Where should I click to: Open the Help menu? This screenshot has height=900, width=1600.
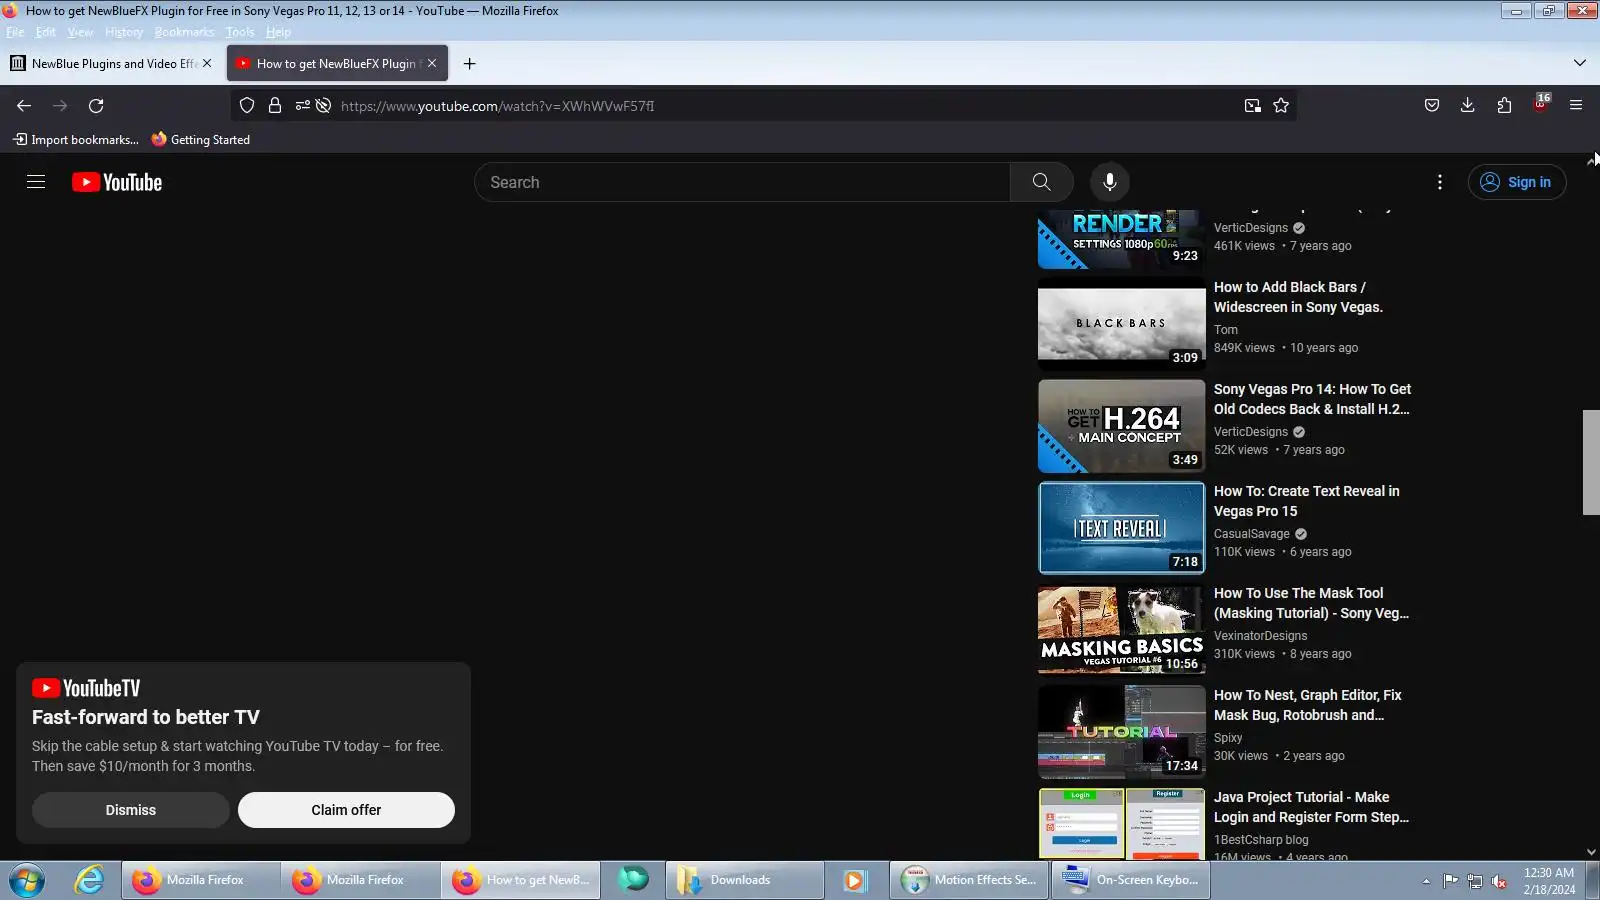click(278, 32)
